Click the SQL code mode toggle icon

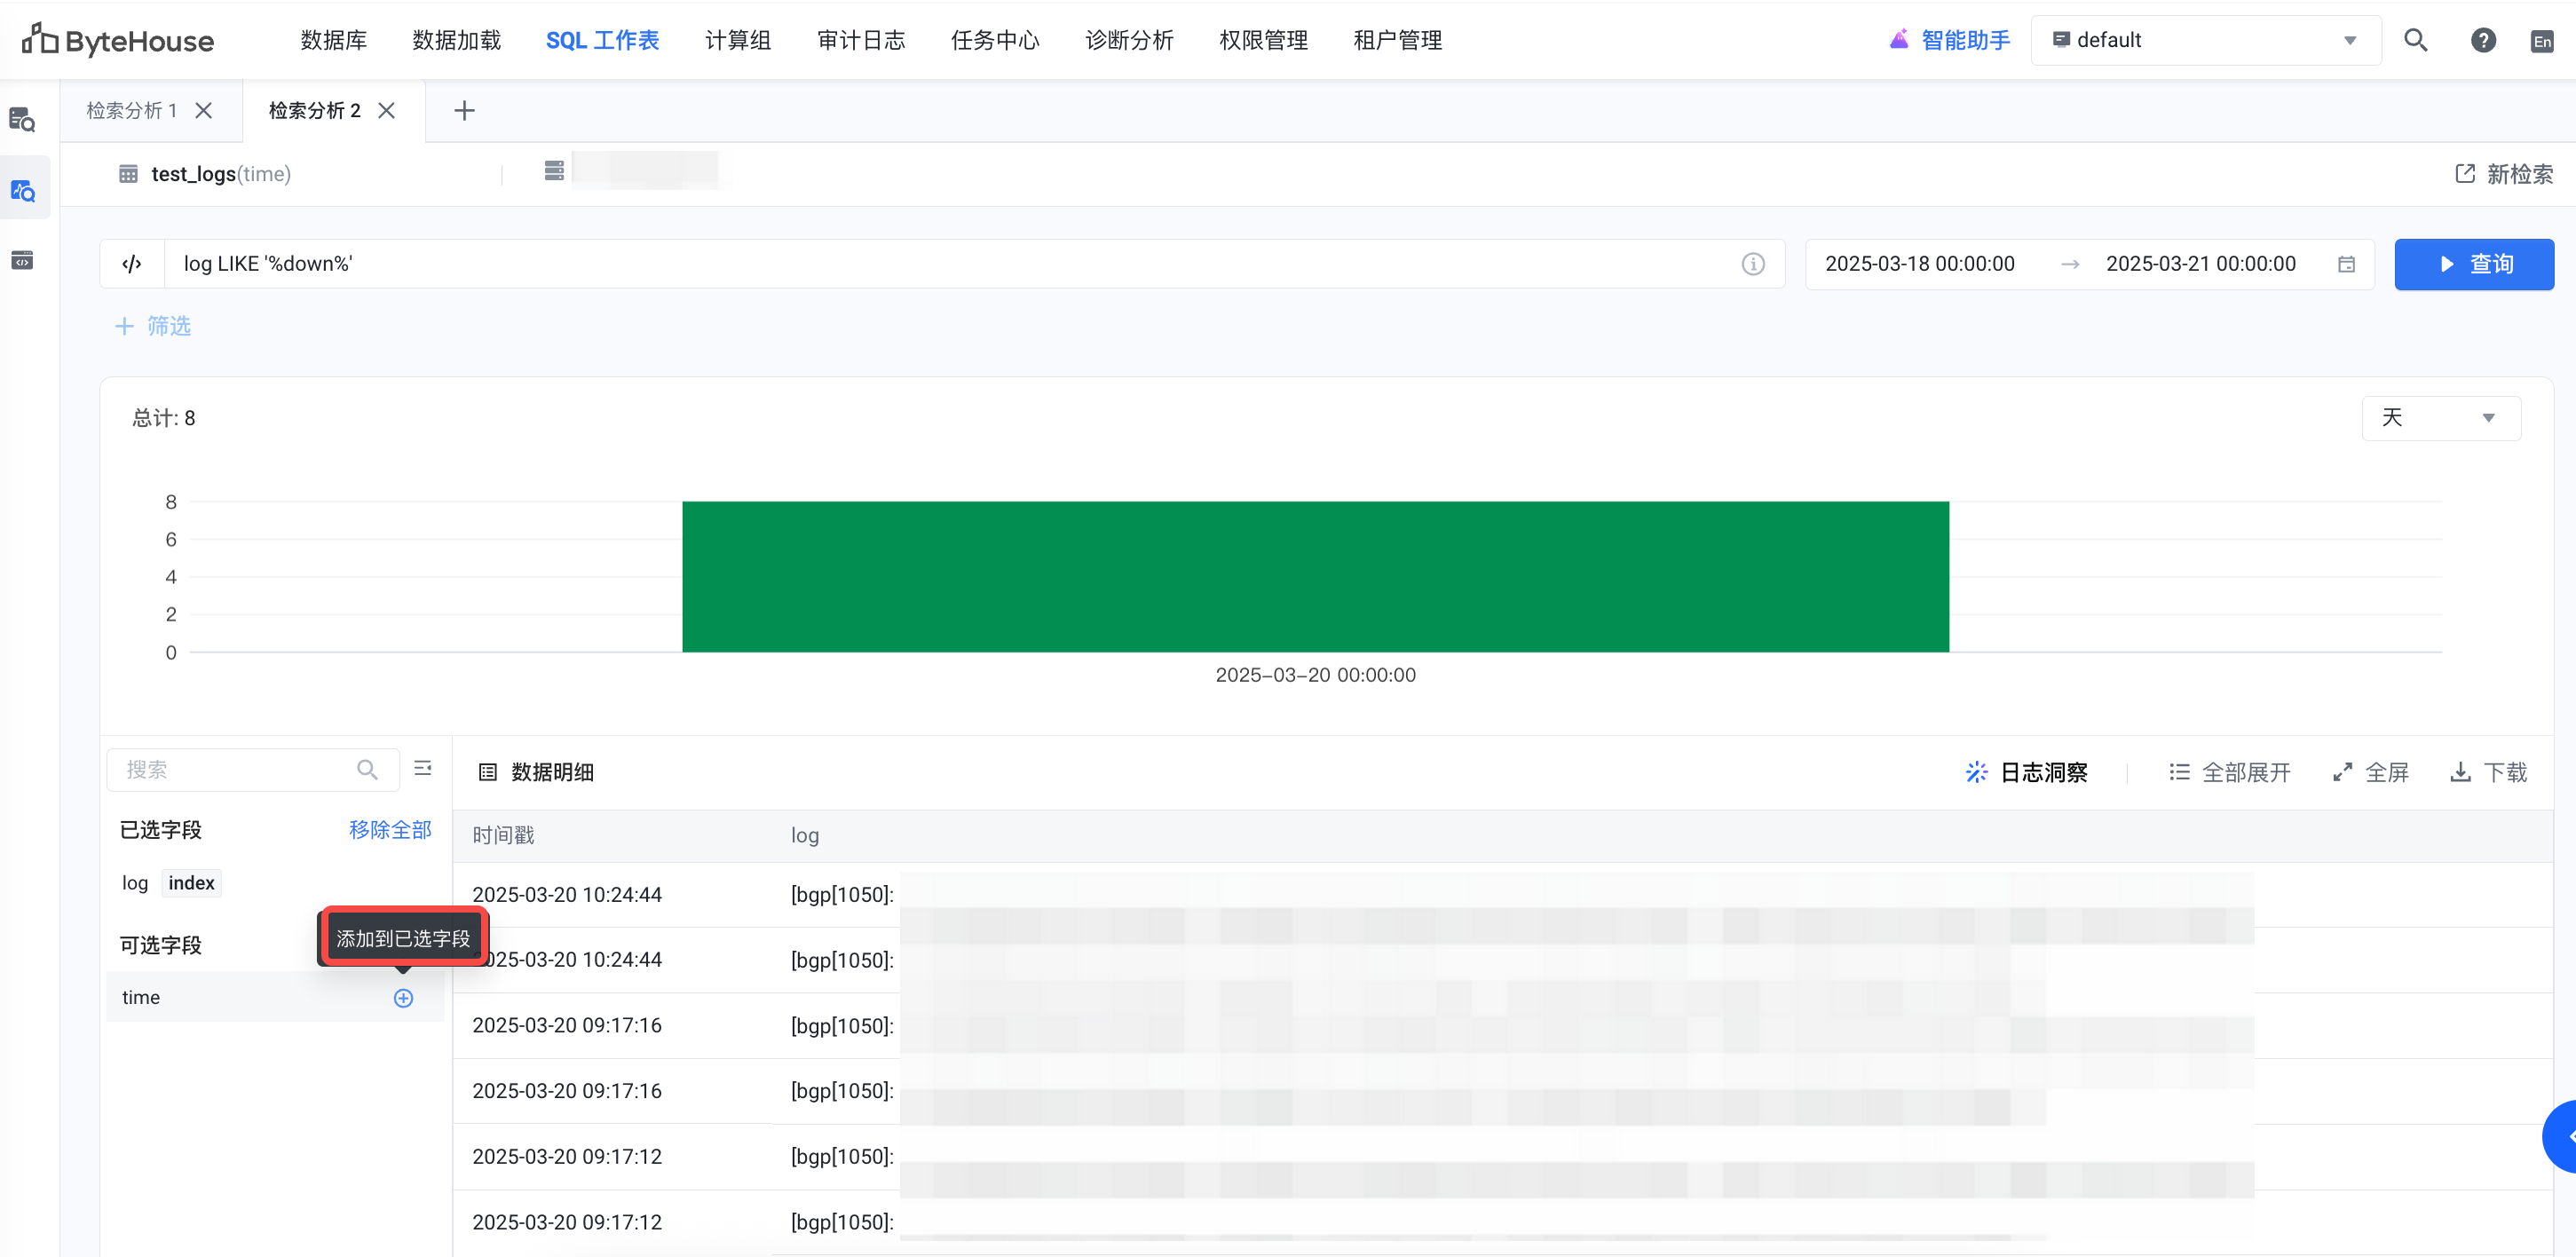(x=132, y=264)
